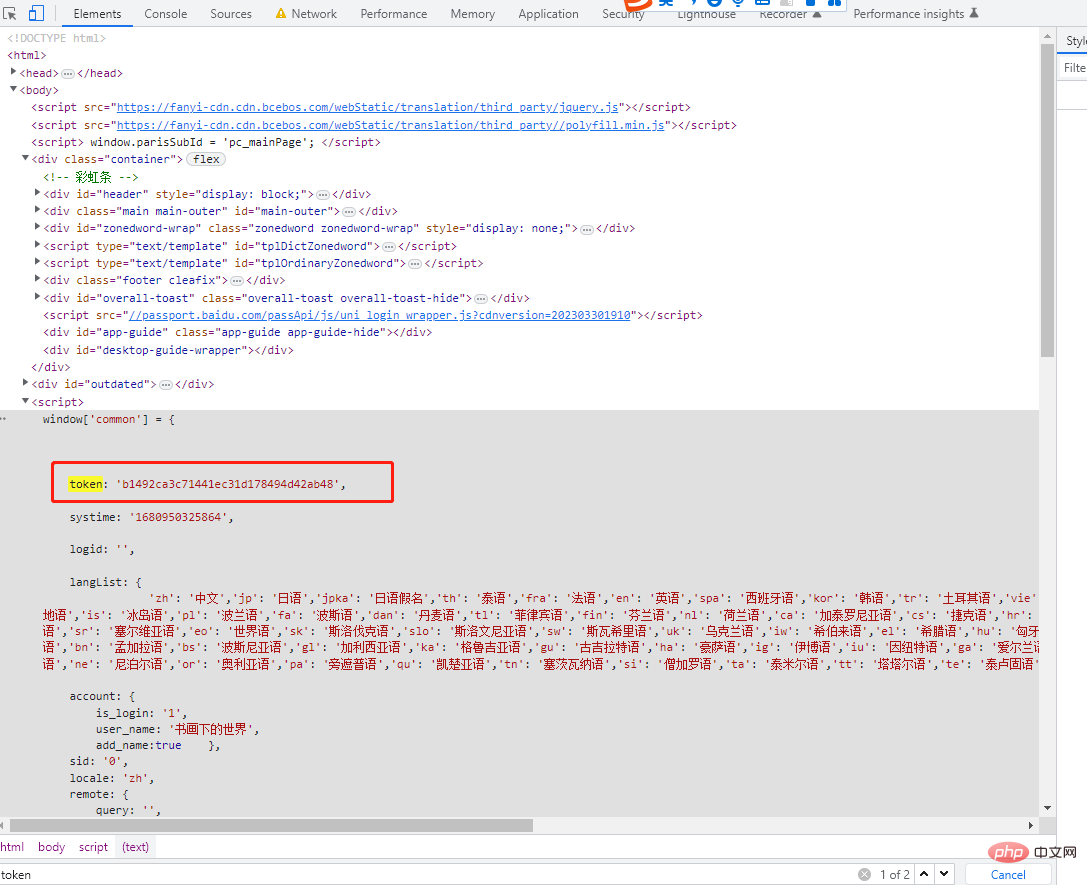The image size is (1087, 885).
Task: Select the script breadcrumb
Action: coord(94,847)
